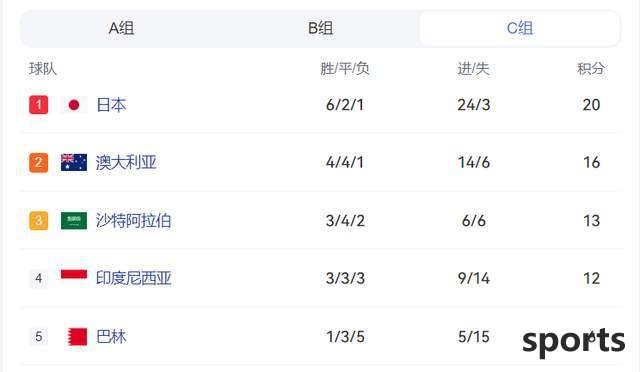640x372 pixels.
Task: Click the orange rank 2 badge
Action: pyautogui.click(x=39, y=163)
